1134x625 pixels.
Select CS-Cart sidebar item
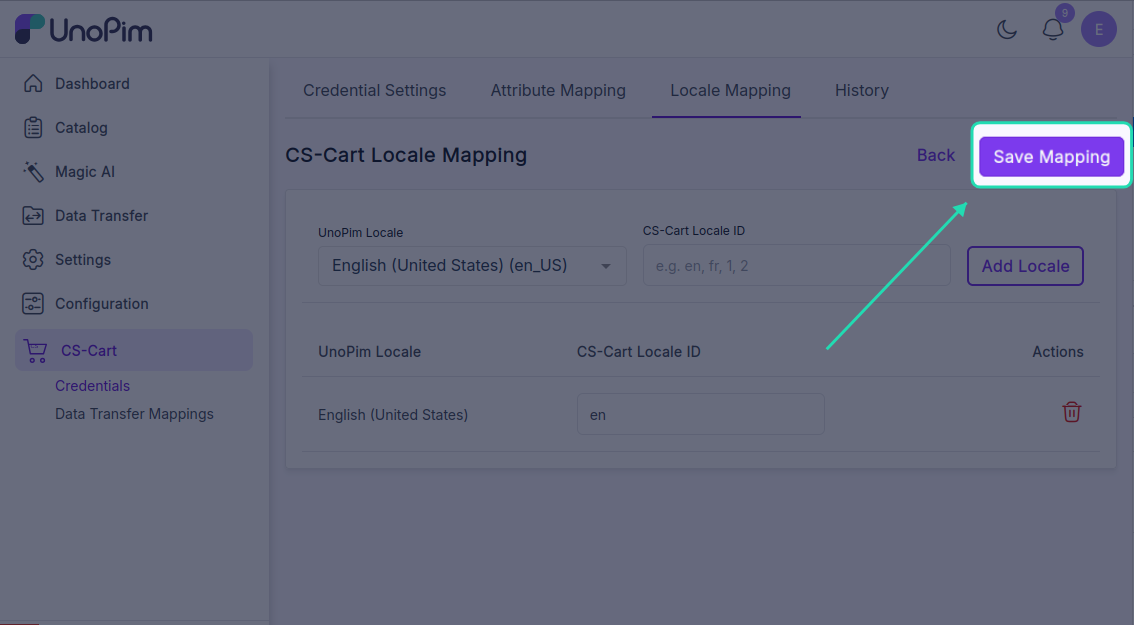pos(135,350)
